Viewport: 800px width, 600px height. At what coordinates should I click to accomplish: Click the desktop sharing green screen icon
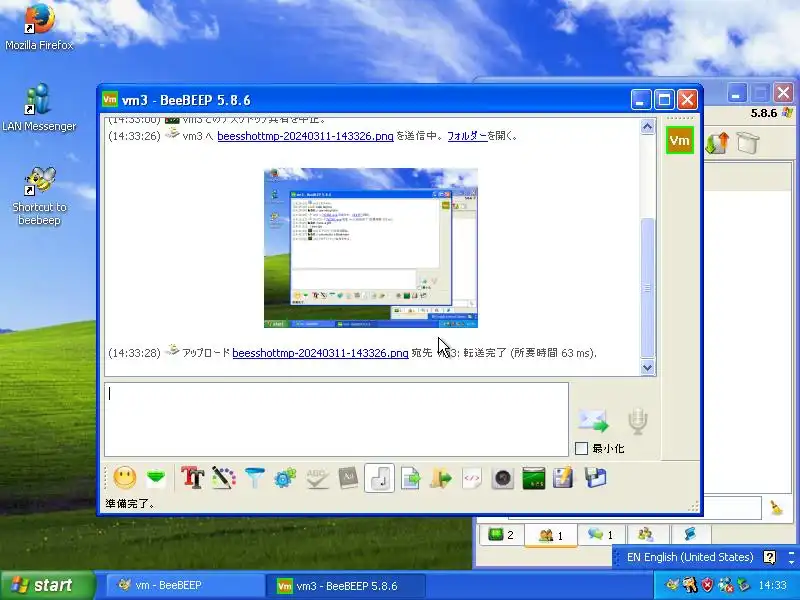pyautogui.click(x=534, y=478)
